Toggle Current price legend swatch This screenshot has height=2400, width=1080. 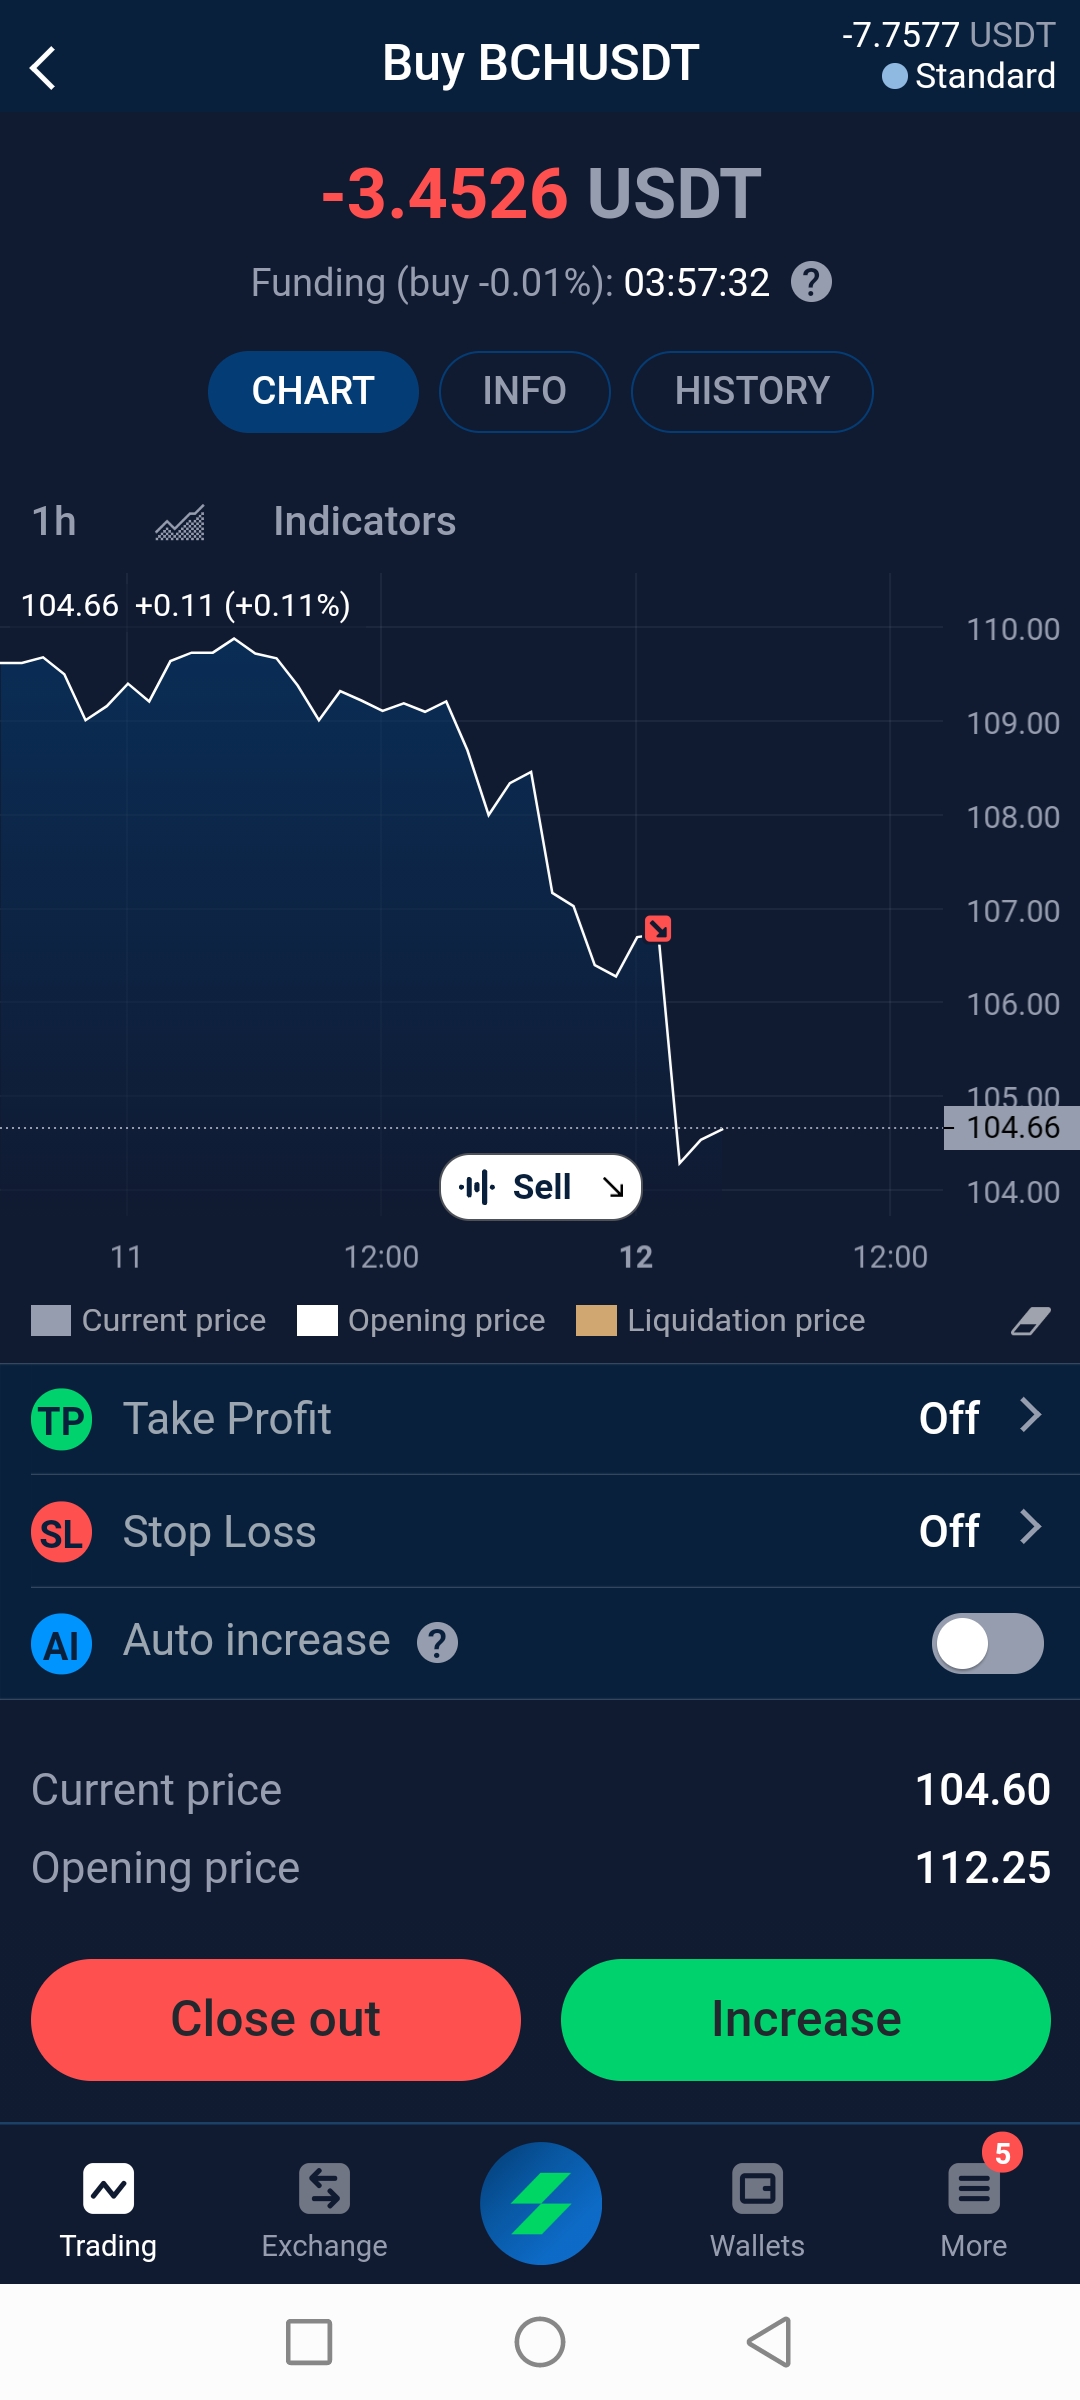pyautogui.click(x=51, y=1320)
